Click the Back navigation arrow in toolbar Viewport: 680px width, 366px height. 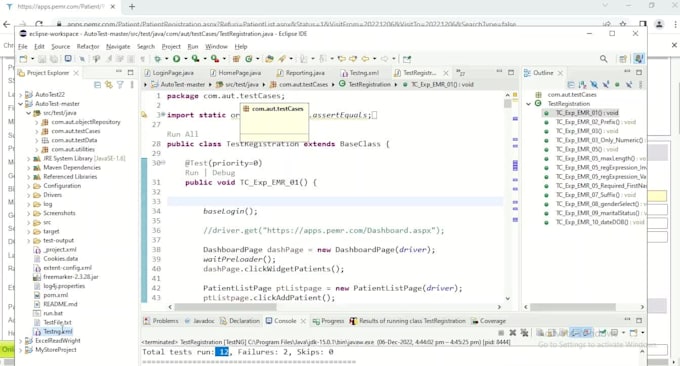[x=365, y=59]
